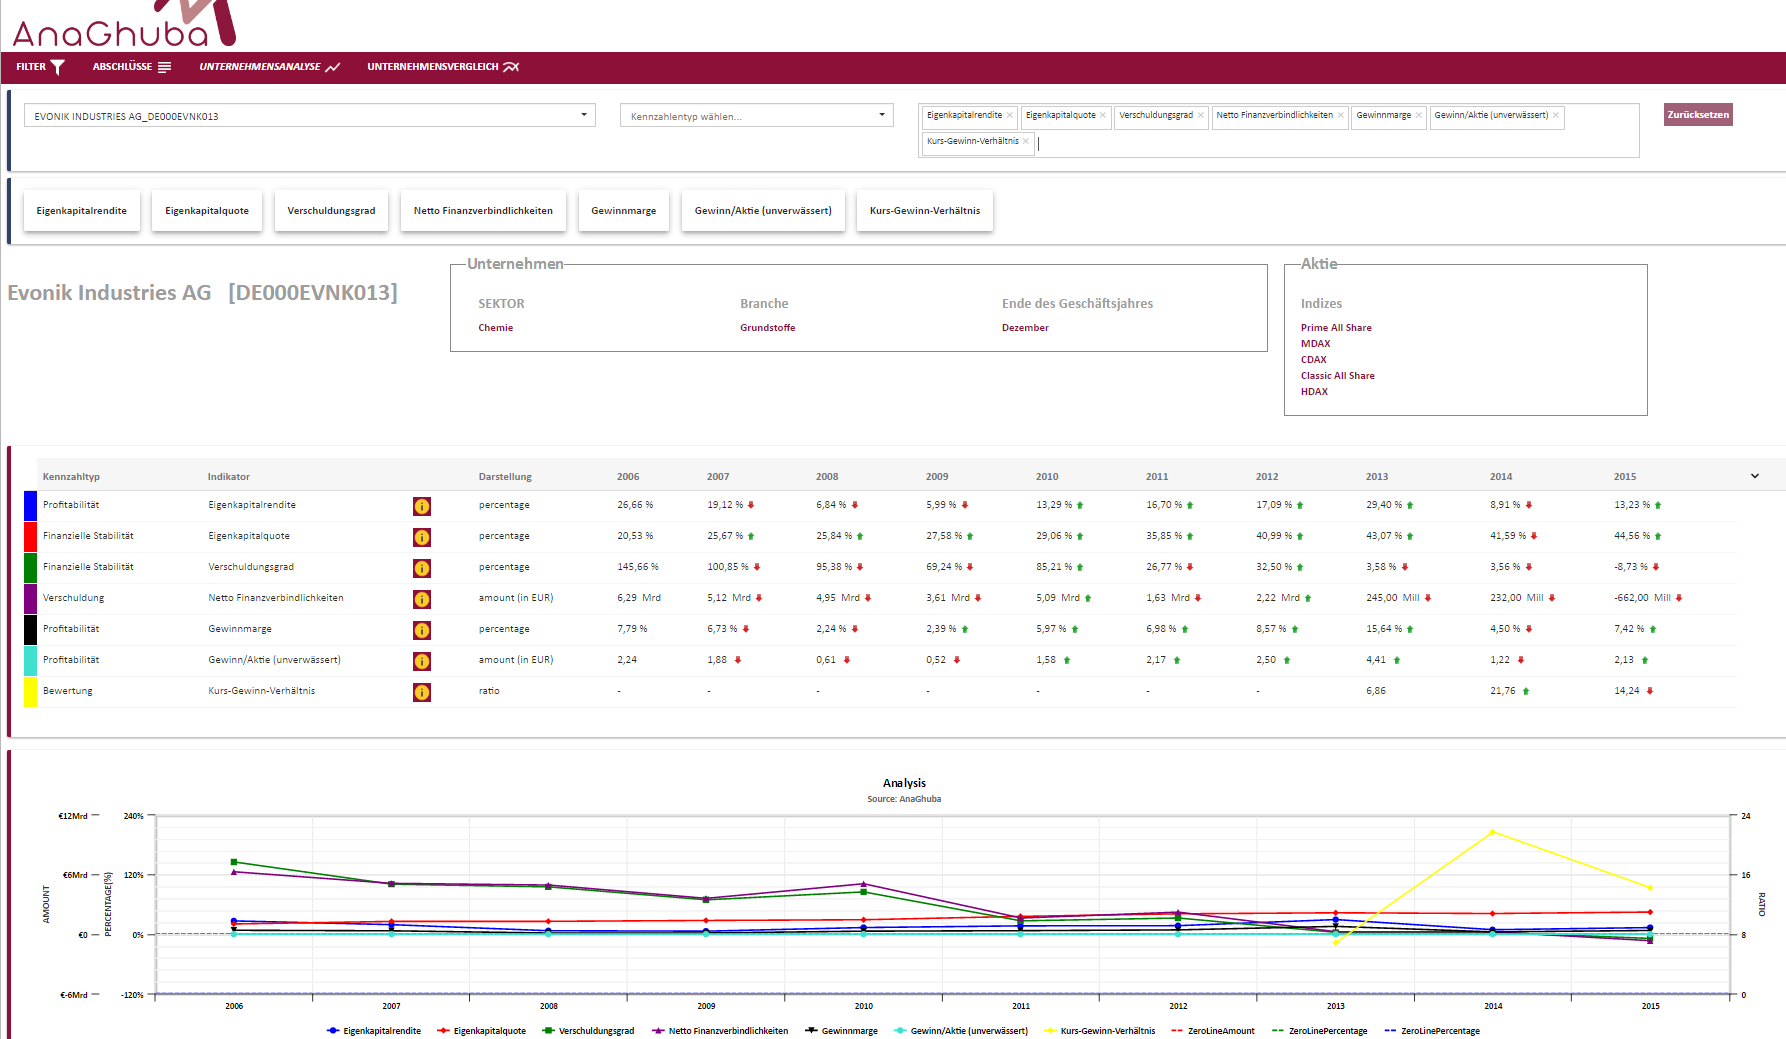Screen dimensions: 1786x1039
Task: Expand the table column chevron menu
Action: coord(1754,476)
